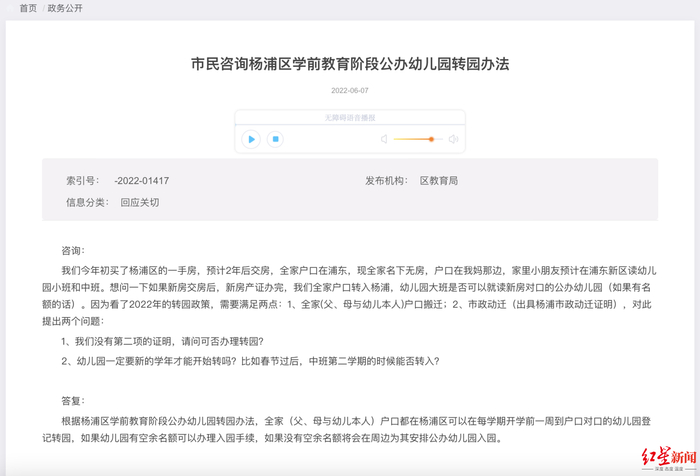
Task: Select the publishing agency 区教育局
Action: [x=439, y=181]
